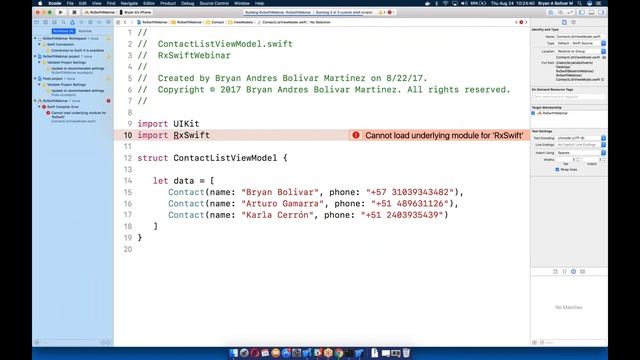Collapse the Swift Conversion issue group
The image size is (640, 360).
[x=40, y=44]
